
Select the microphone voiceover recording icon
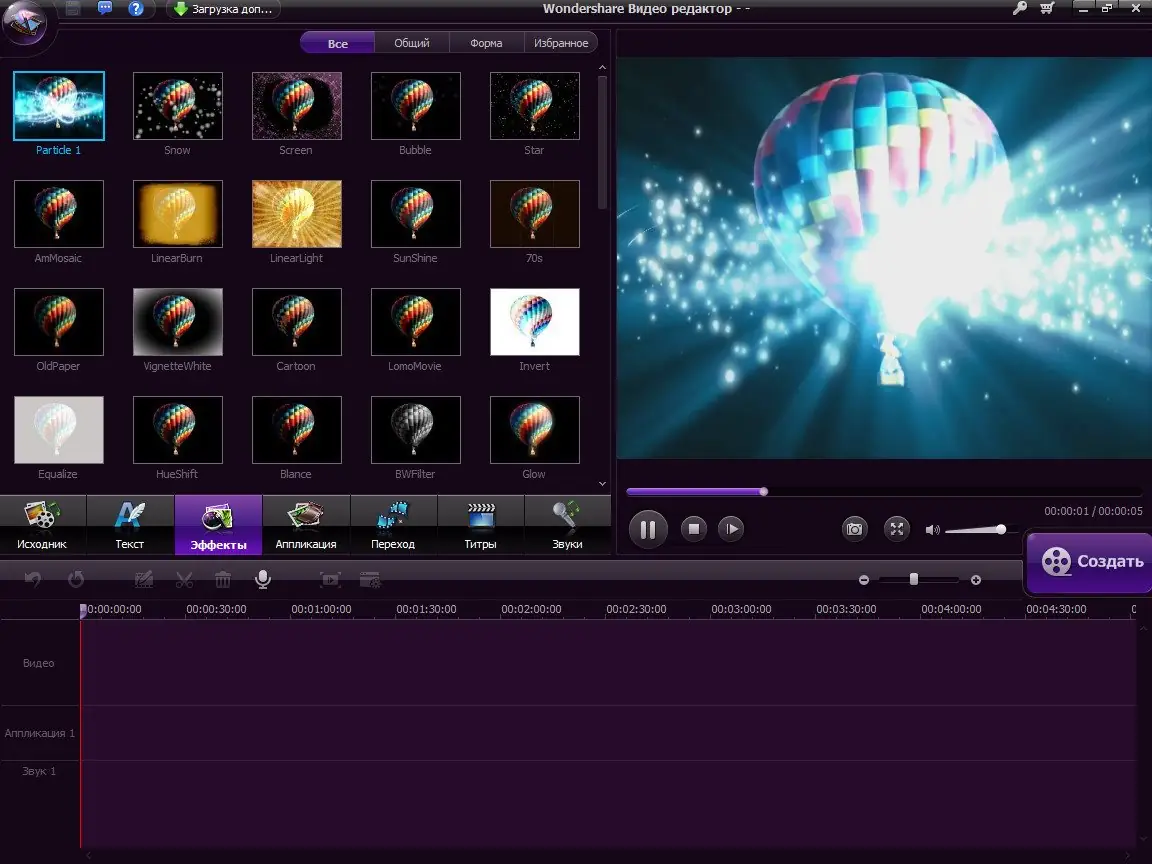[x=262, y=579]
